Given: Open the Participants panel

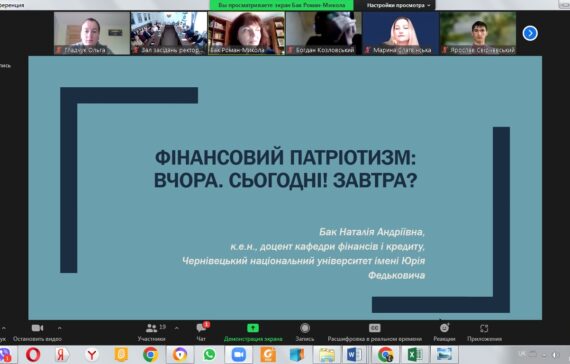Looking at the screenshot, I should point(152,332).
